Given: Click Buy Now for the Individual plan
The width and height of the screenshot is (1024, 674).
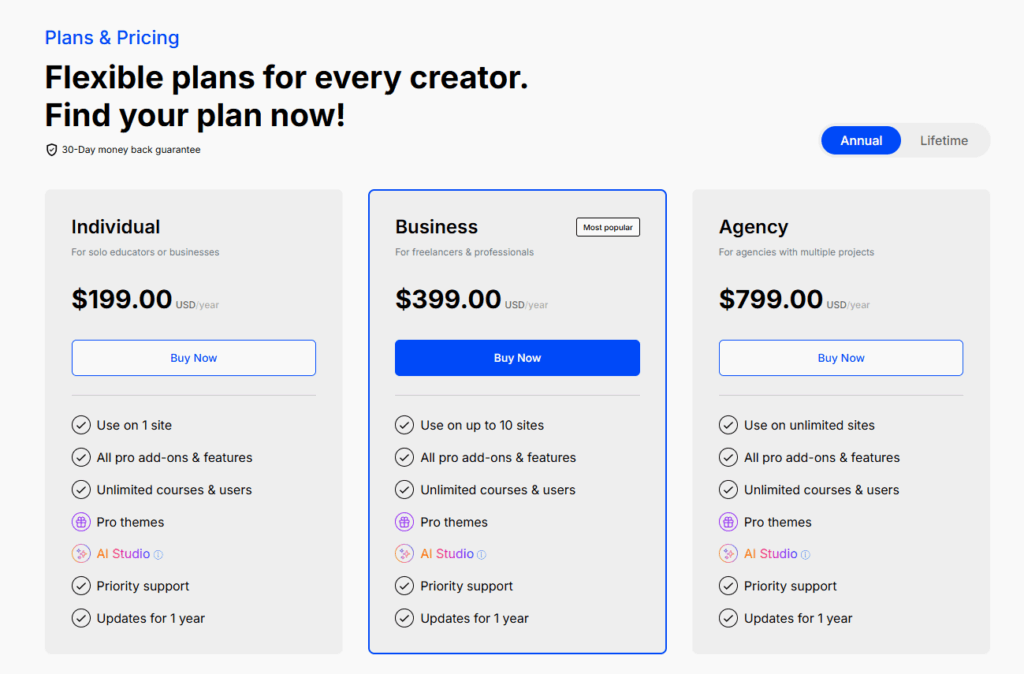Looking at the screenshot, I should 193,358.
